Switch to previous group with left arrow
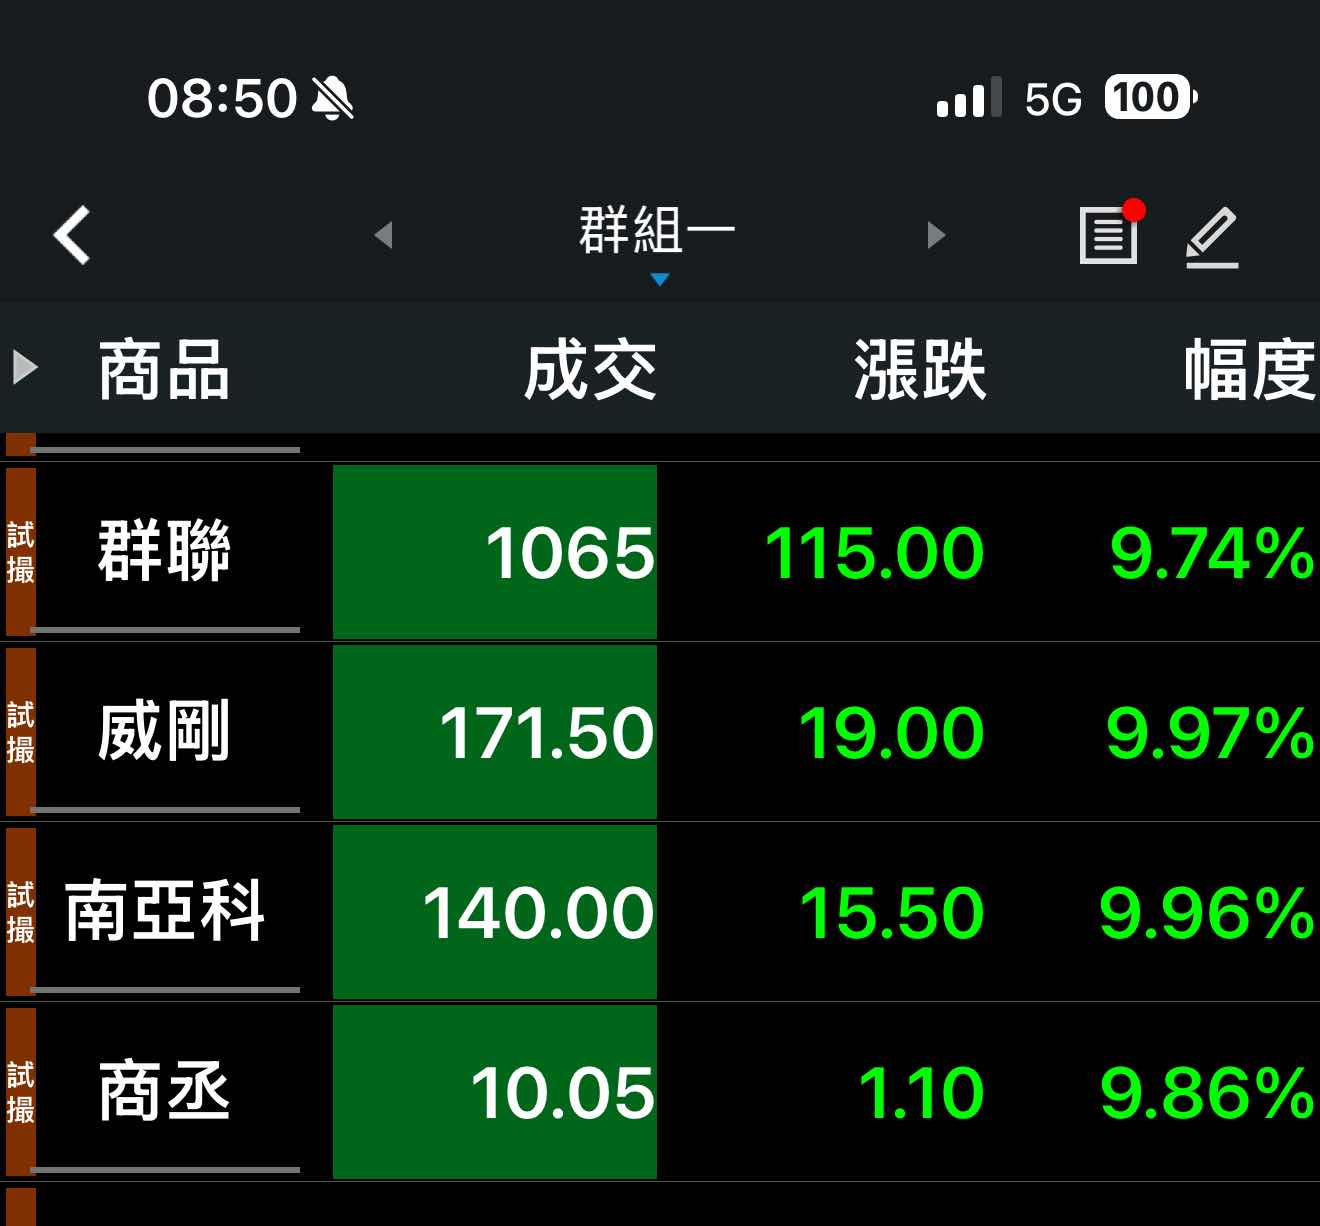The width and height of the screenshot is (1320, 1226). (x=383, y=235)
